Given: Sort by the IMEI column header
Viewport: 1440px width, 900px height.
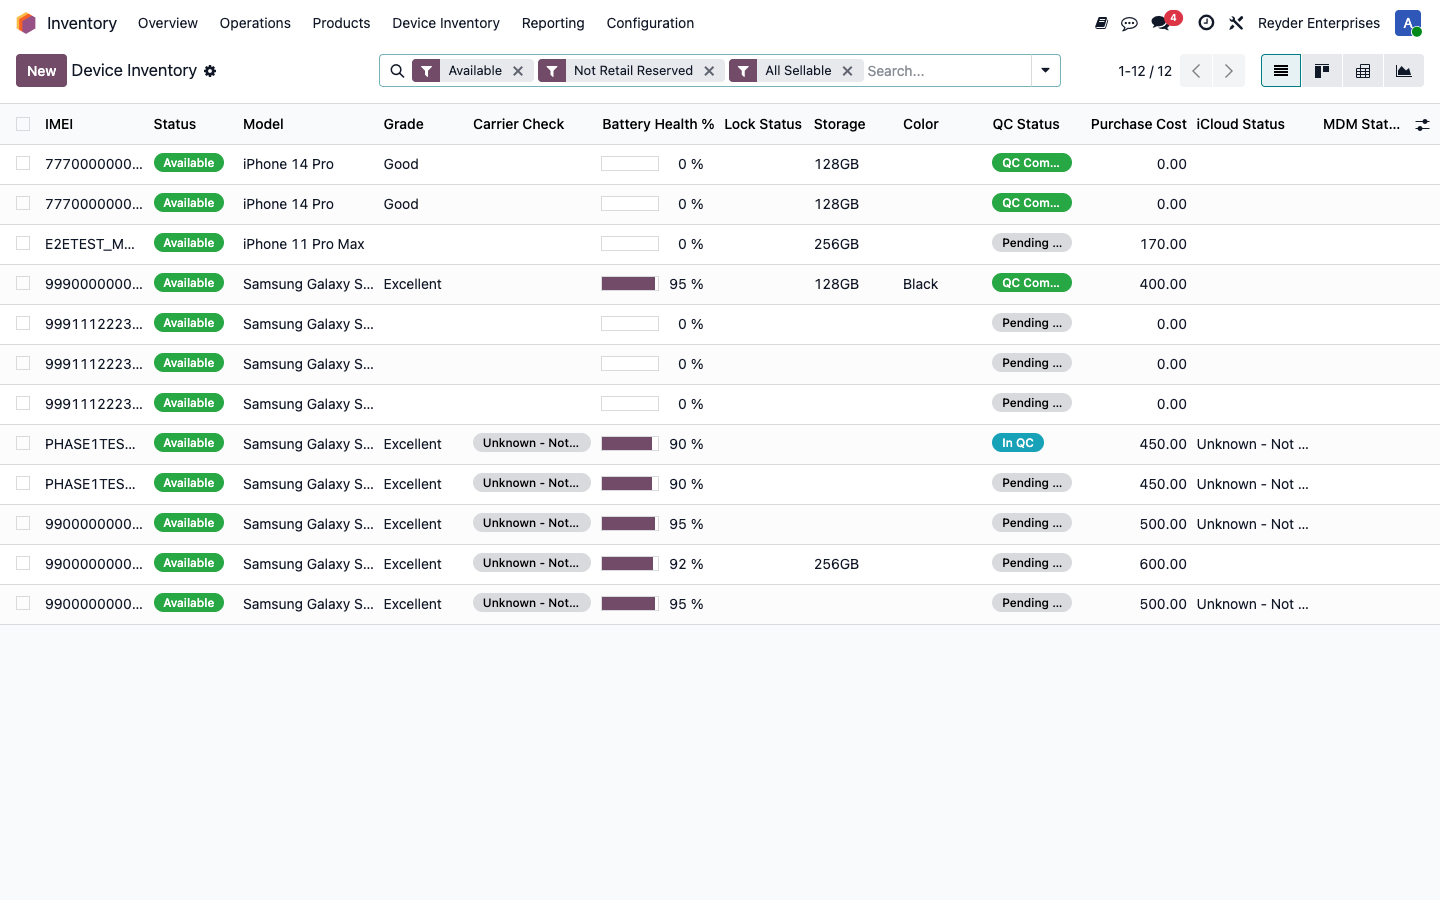Looking at the screenshot, I should click(x=59, y=124).
